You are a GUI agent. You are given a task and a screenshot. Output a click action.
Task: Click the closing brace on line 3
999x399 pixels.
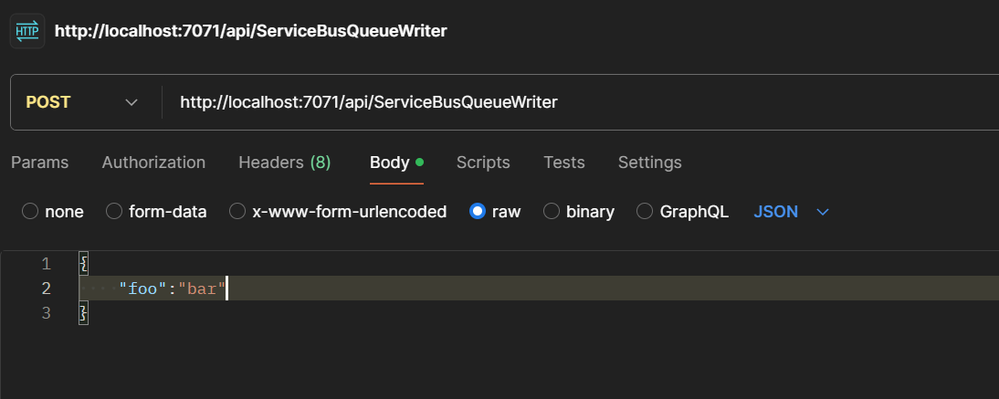coord(83,313)
